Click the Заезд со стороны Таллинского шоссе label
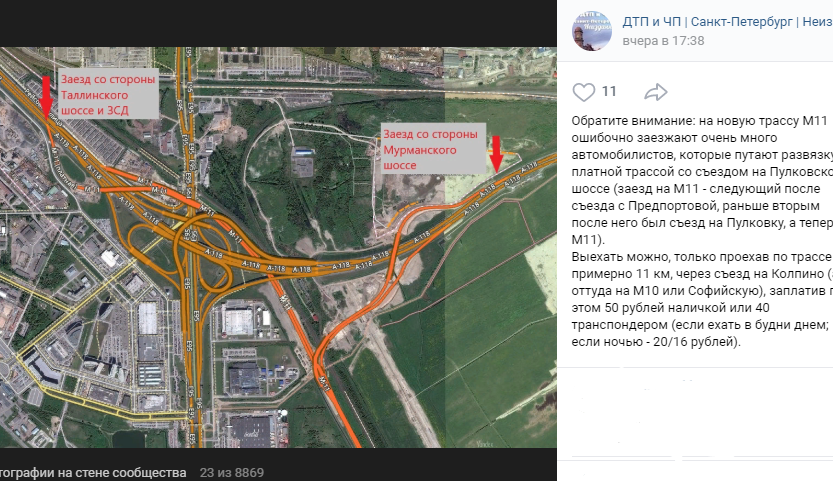This screenshot has width=839, height=484. point(108,94)
